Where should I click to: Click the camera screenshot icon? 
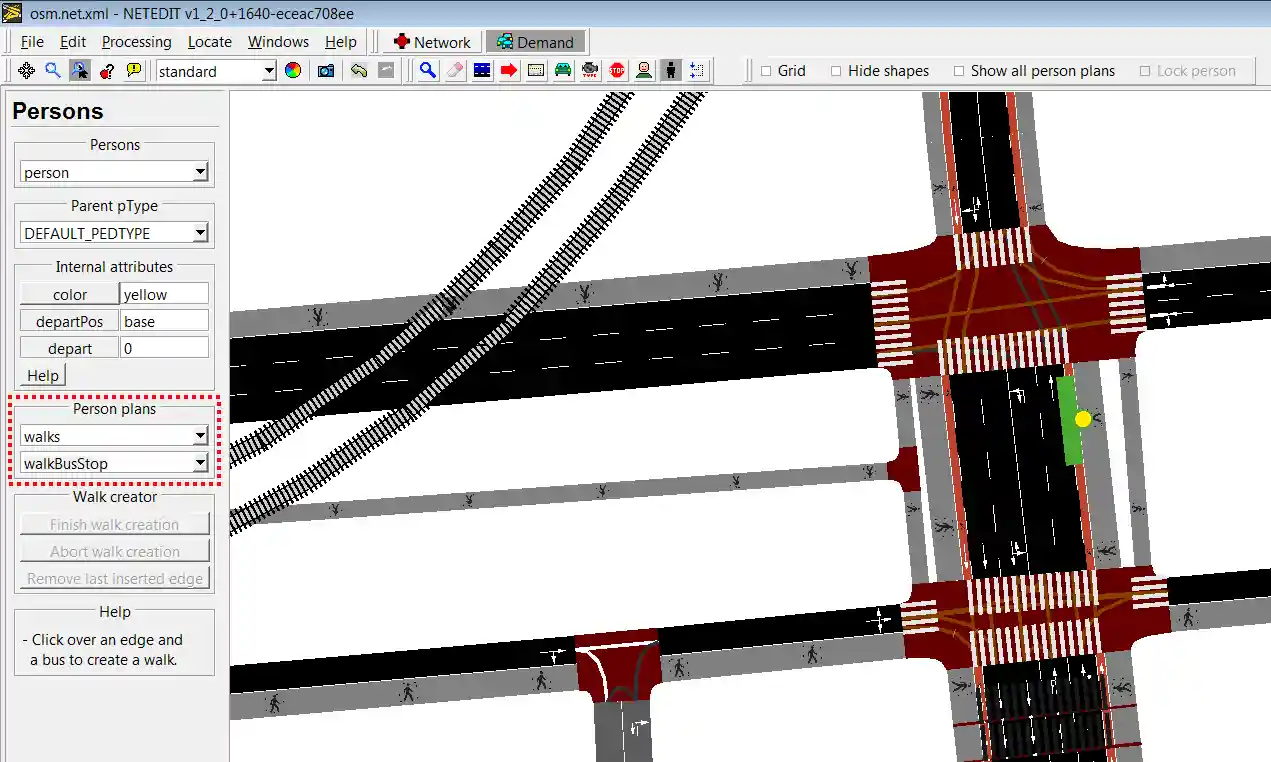pyautogui.click(x=326, y=71)
